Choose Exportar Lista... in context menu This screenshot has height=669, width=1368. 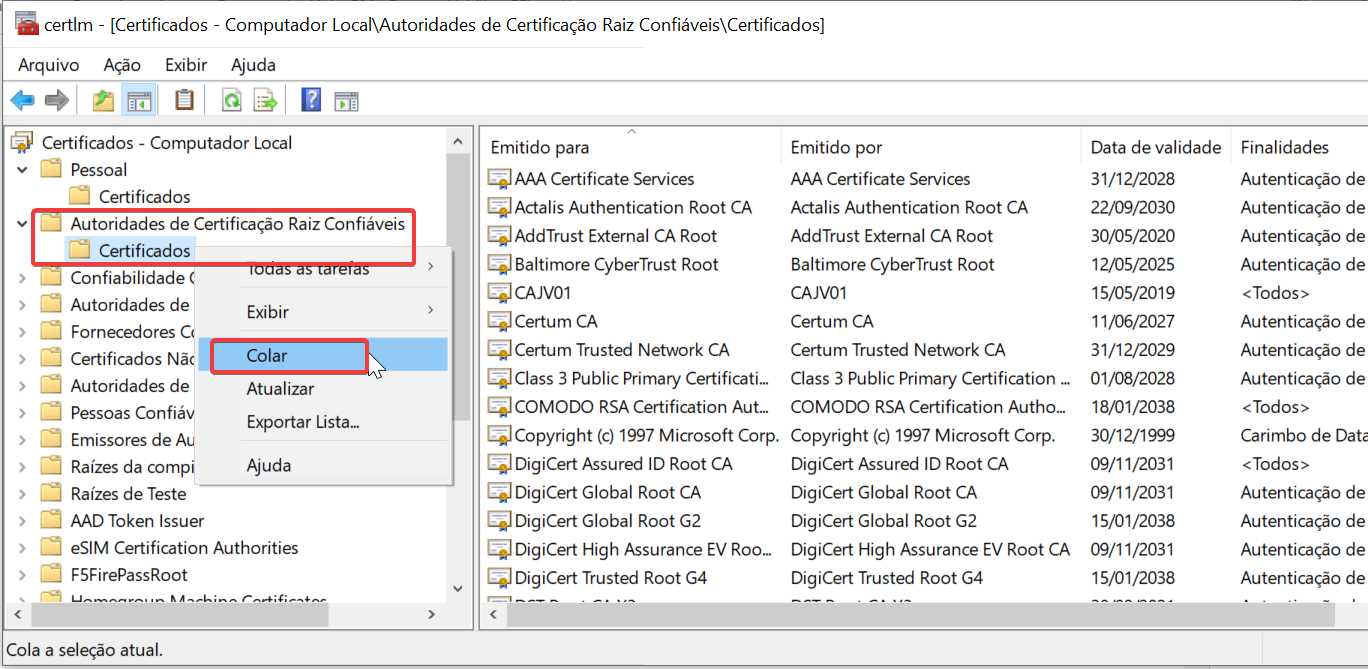[323, 422]
